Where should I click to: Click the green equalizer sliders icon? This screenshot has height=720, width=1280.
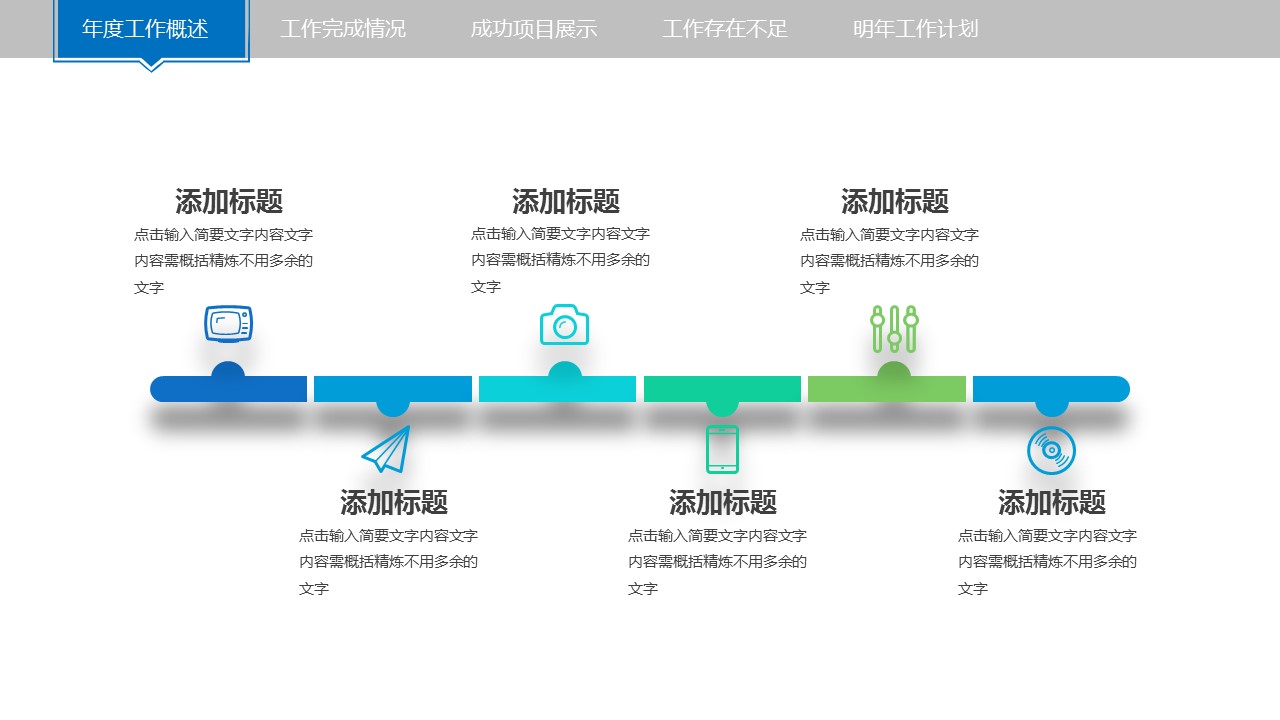pyautogui.click(x=894, y=329)
